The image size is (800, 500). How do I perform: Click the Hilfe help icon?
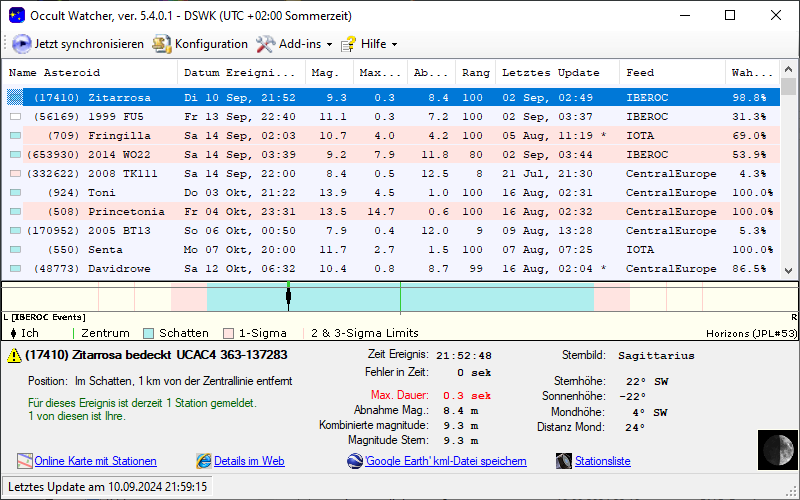(x=348, y=44)
